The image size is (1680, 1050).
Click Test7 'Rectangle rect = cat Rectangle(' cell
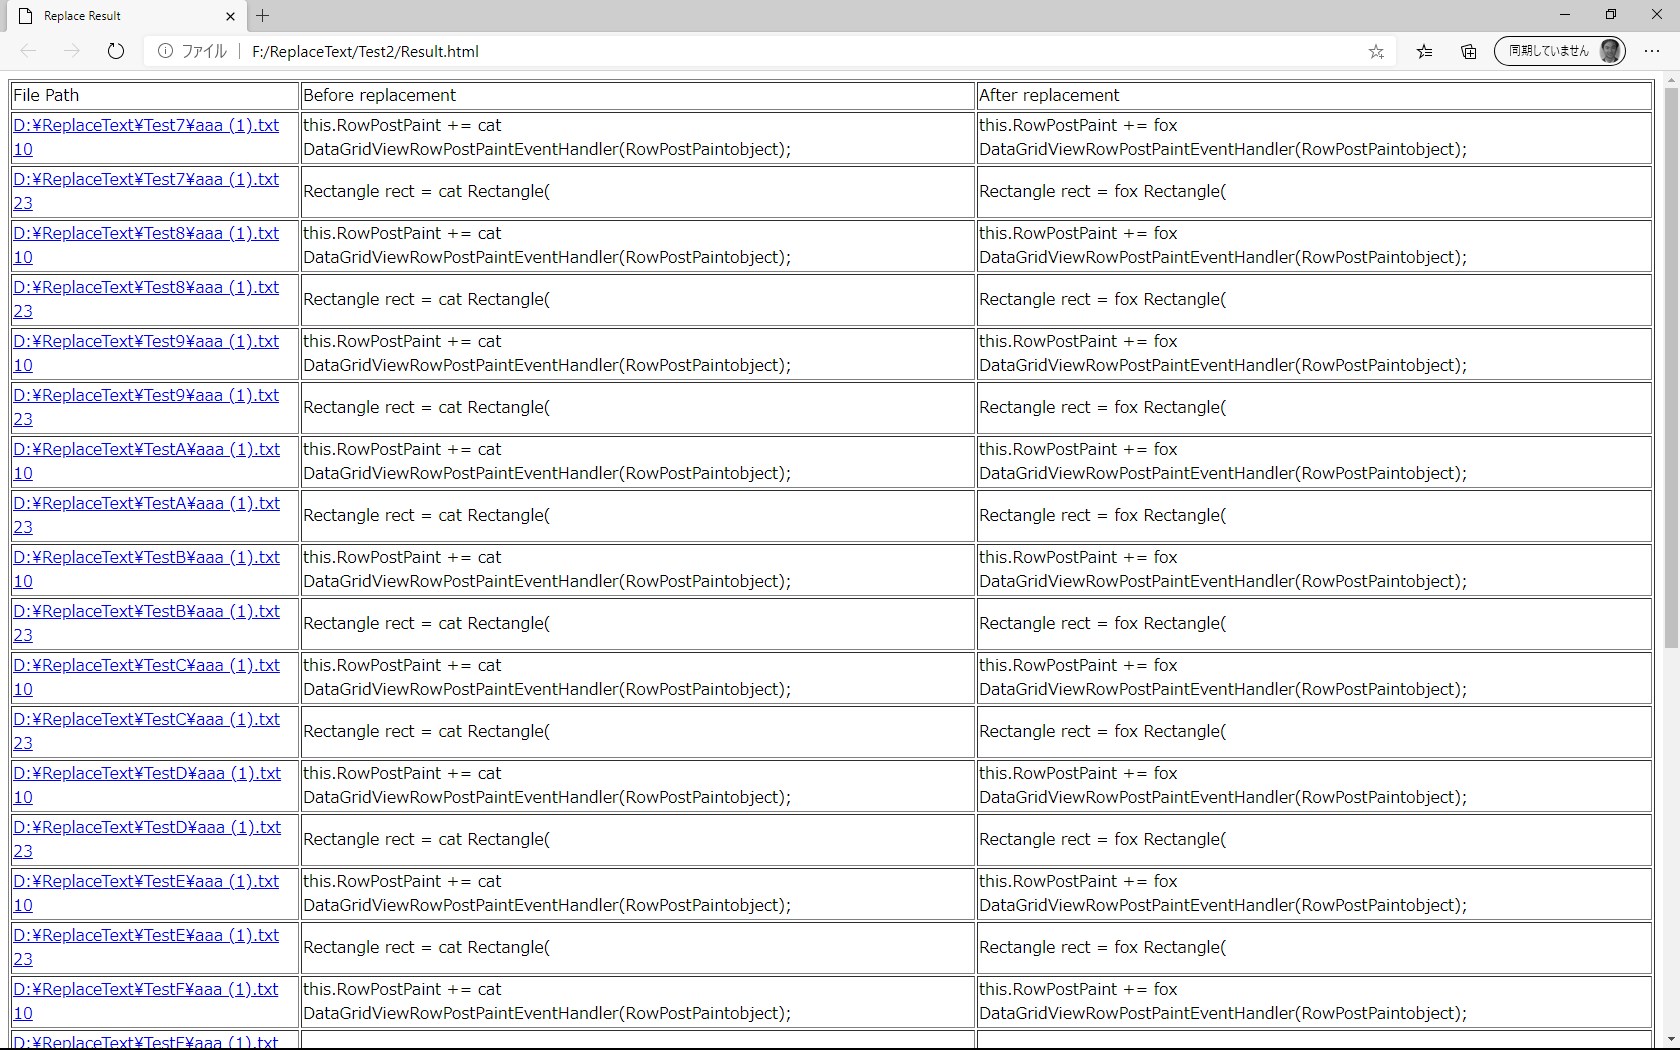(x=638, y=191)
